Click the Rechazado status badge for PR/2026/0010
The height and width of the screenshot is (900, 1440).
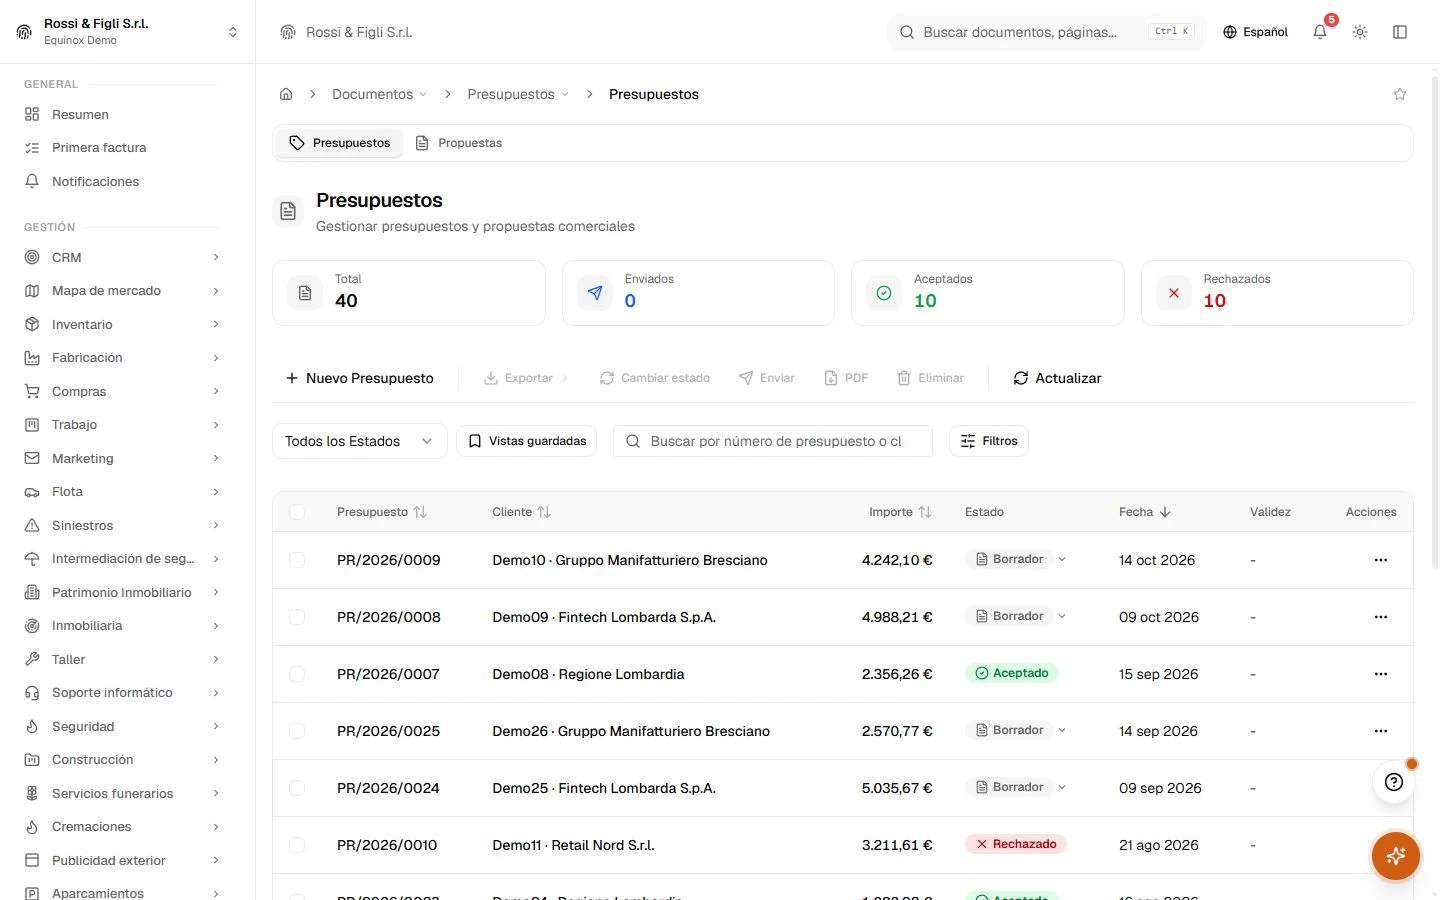(x=1016, y=844)
